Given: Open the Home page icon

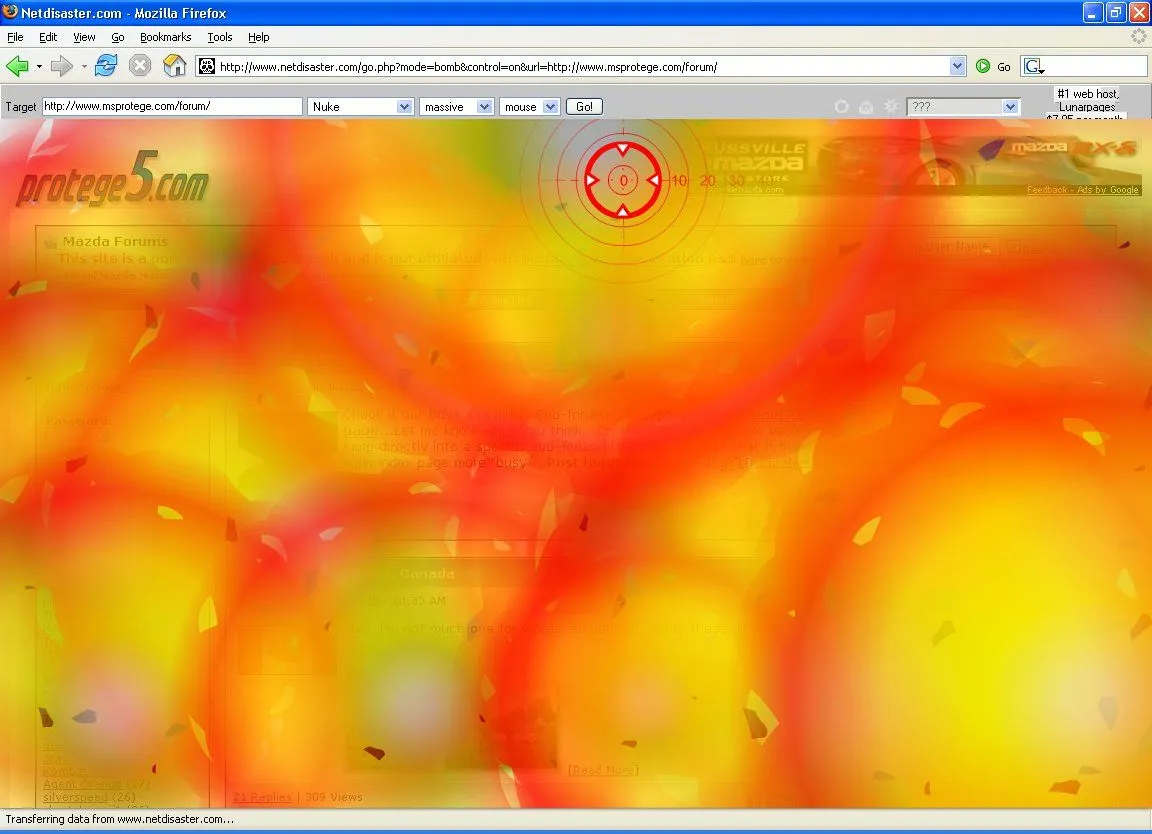Looking at the screenshot, I should [x=176, y=66].
